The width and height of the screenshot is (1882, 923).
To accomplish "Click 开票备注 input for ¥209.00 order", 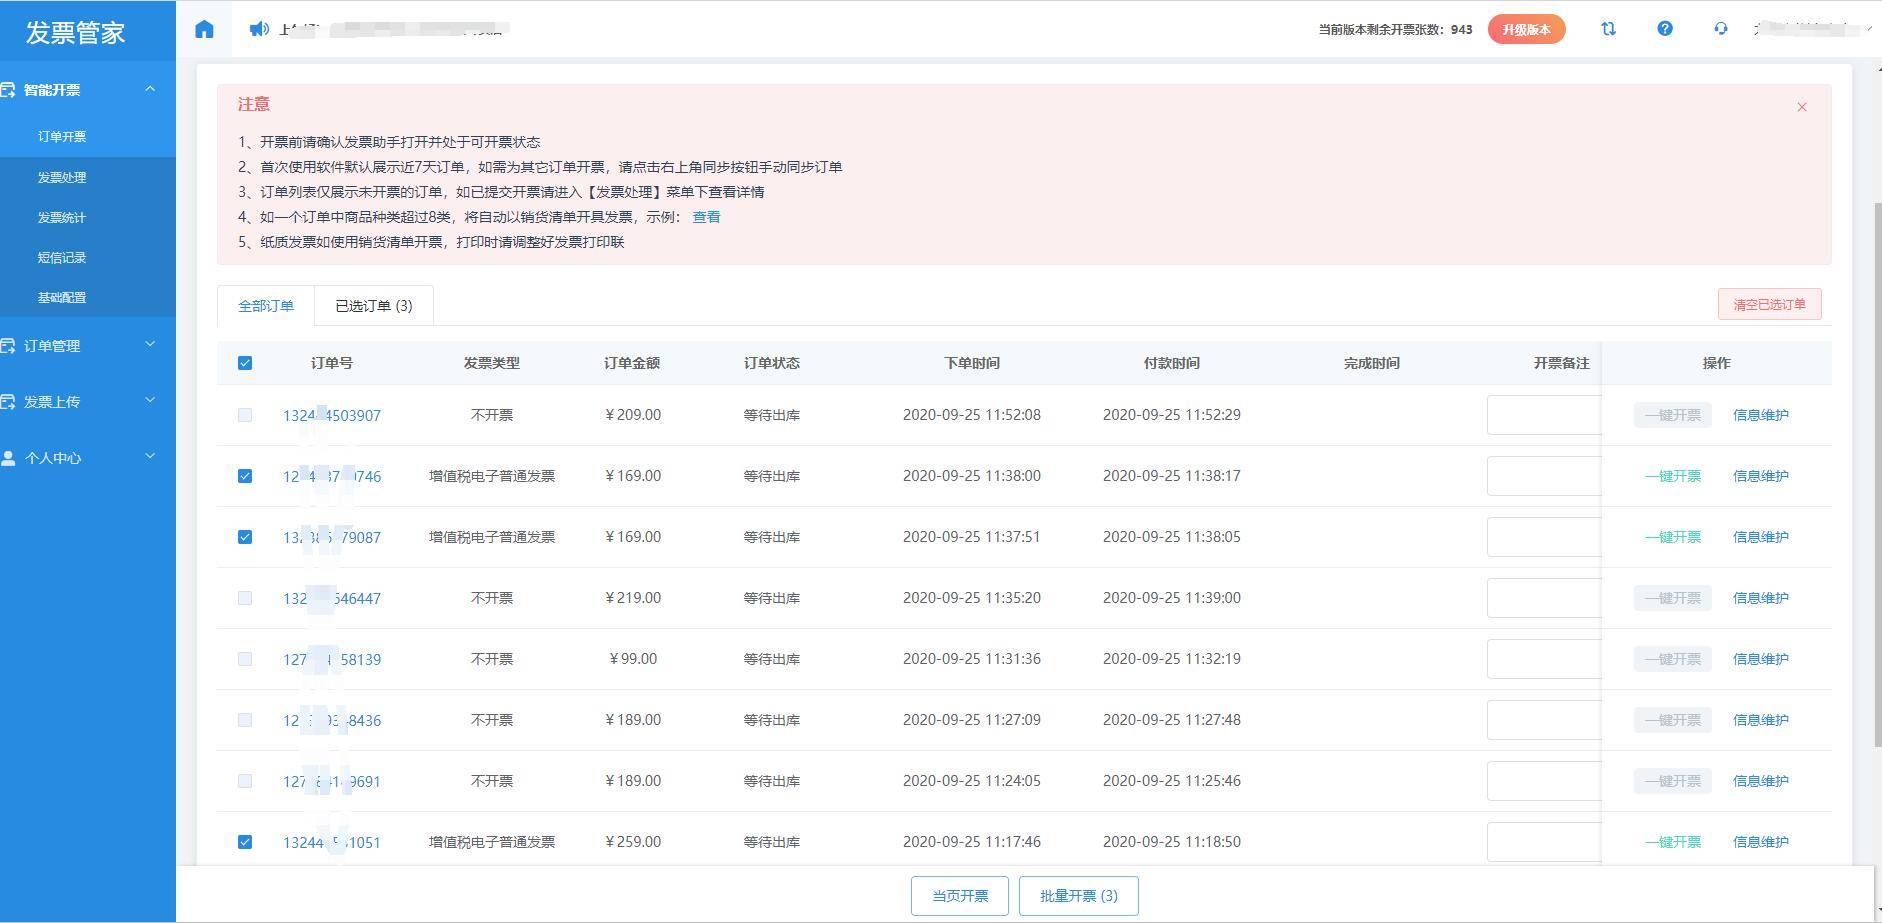I will tap(1543, 415).
